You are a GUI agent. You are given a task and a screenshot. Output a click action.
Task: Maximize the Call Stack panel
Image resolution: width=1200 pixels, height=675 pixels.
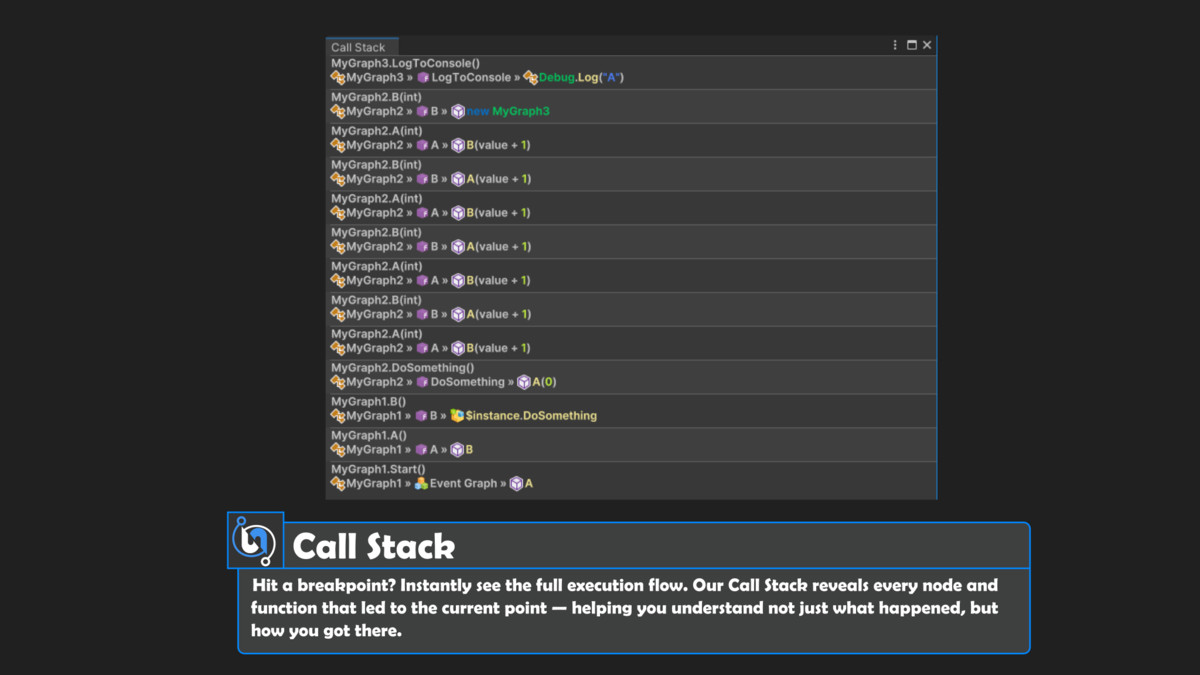[x=911, y=45]
